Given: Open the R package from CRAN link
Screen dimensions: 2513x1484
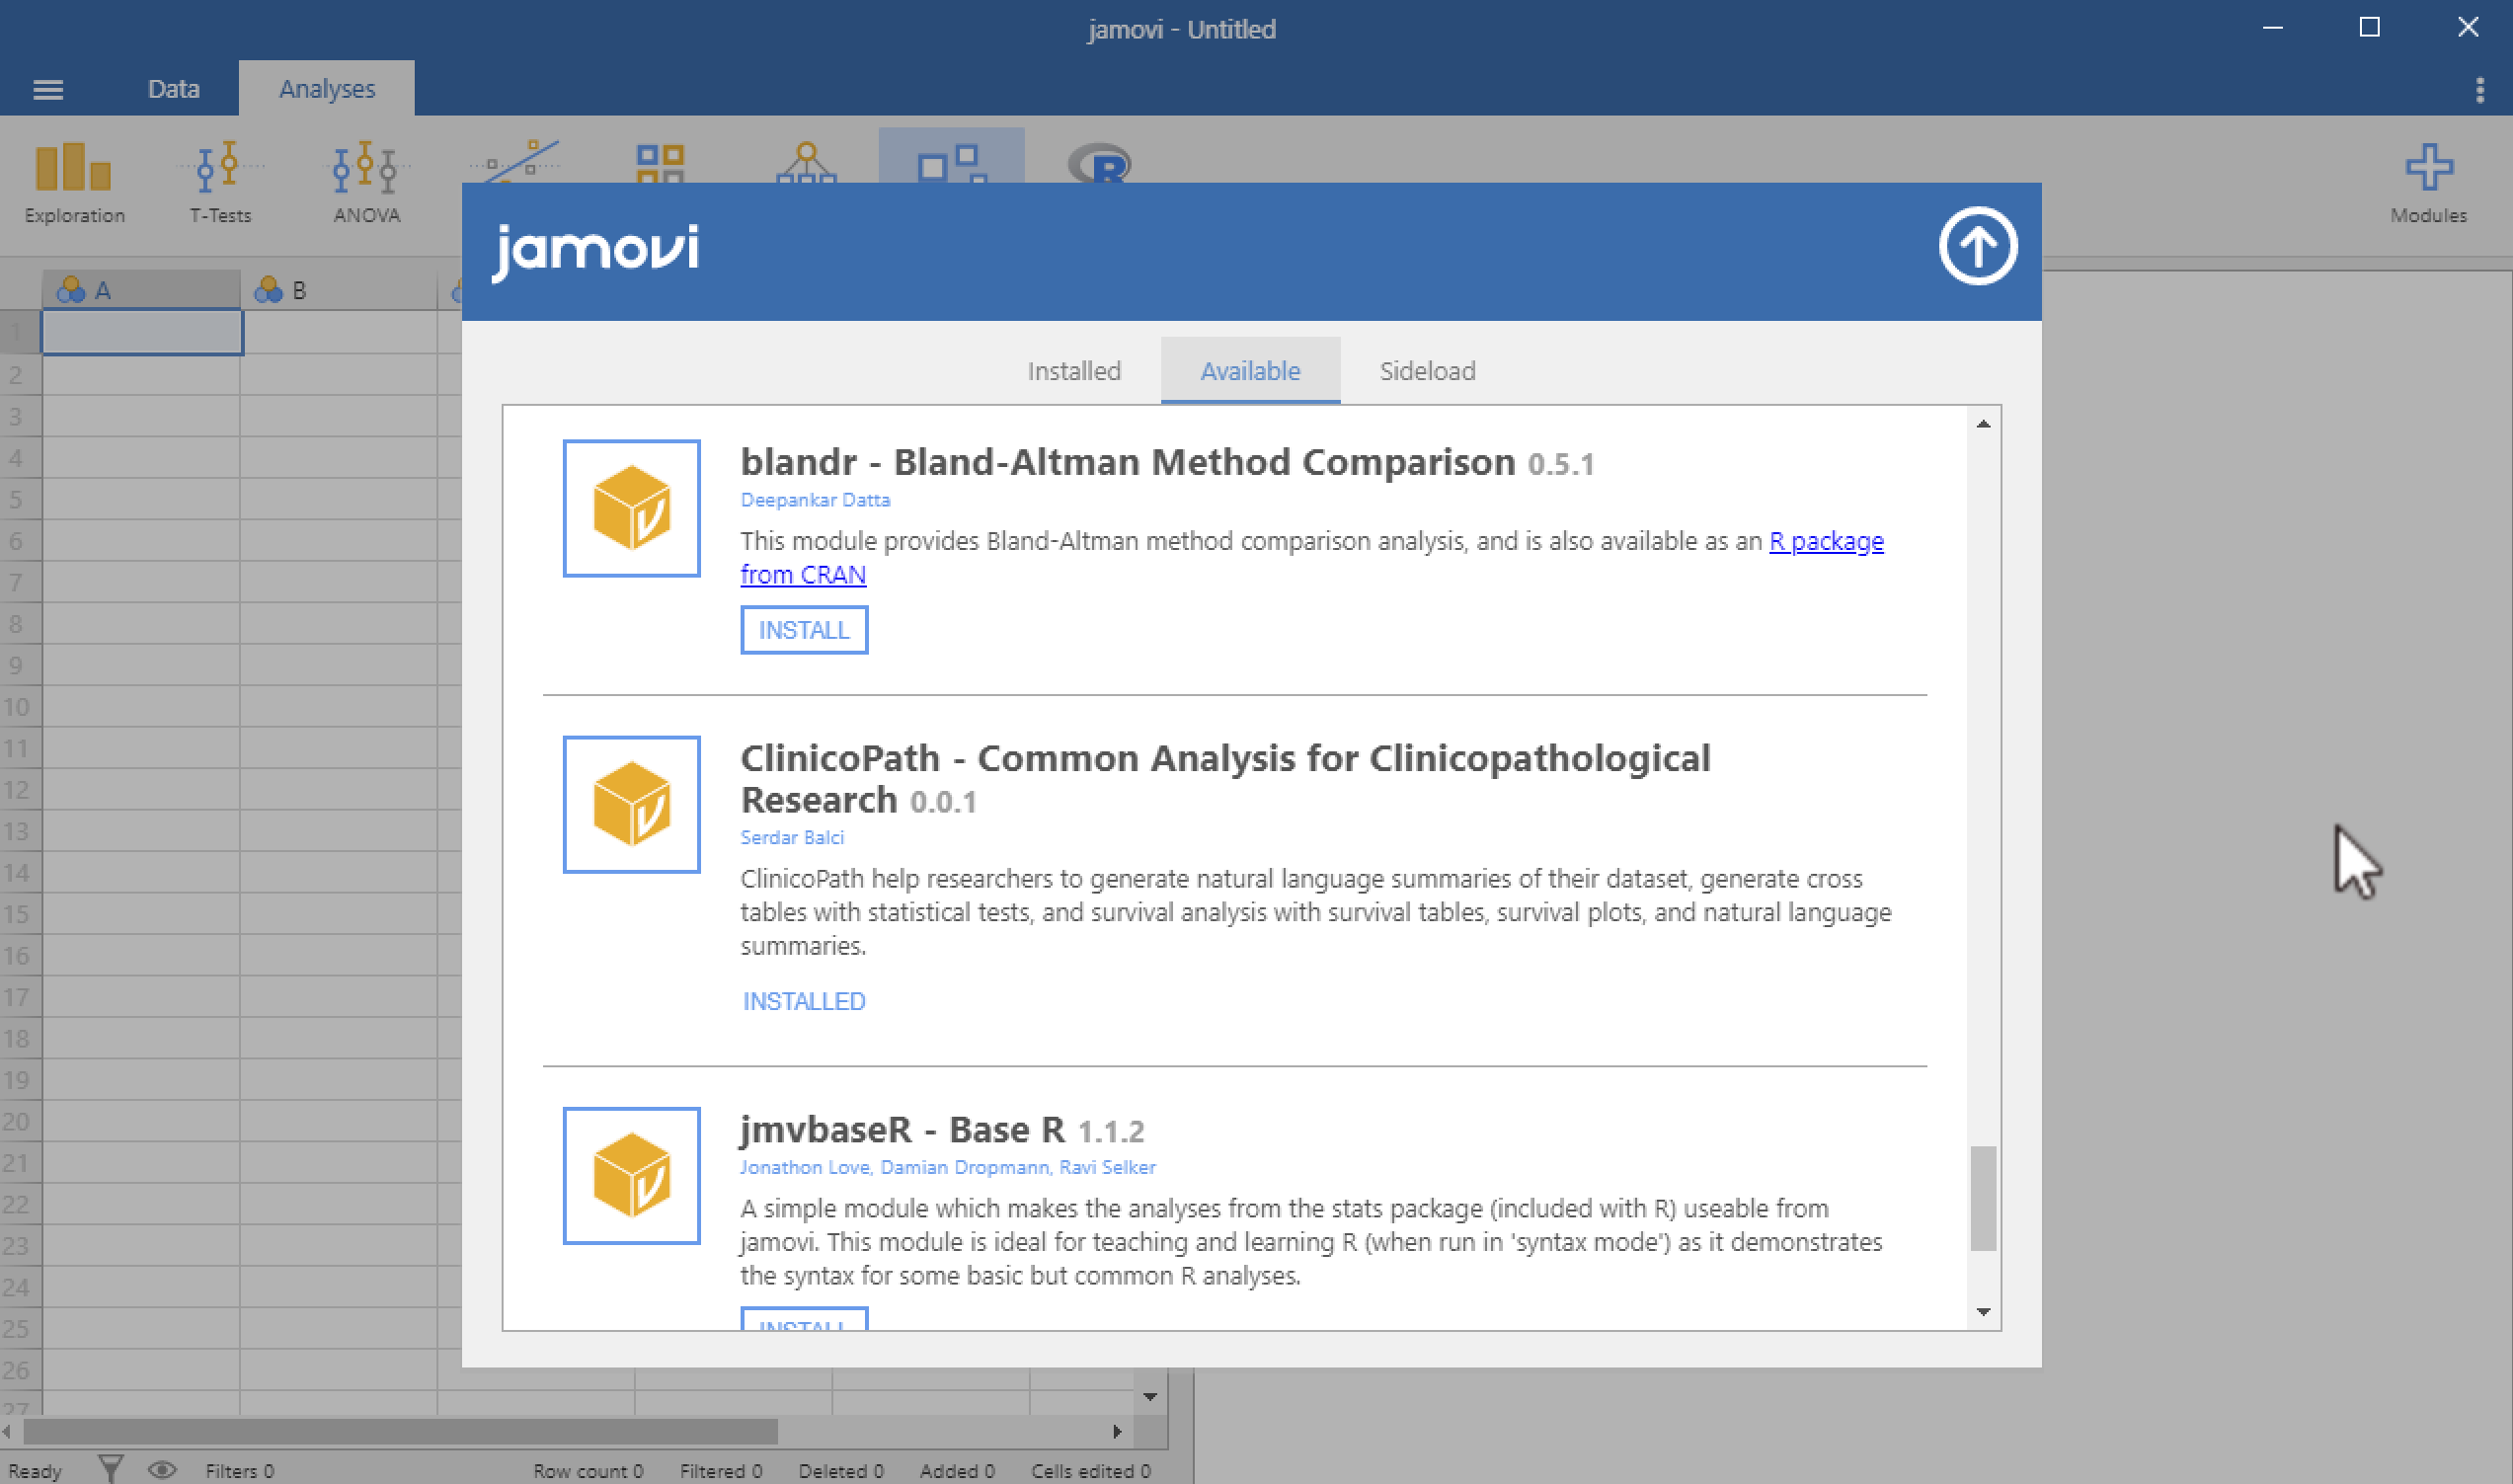Looking at the screenshot, I should click(x=1825, y=541).
